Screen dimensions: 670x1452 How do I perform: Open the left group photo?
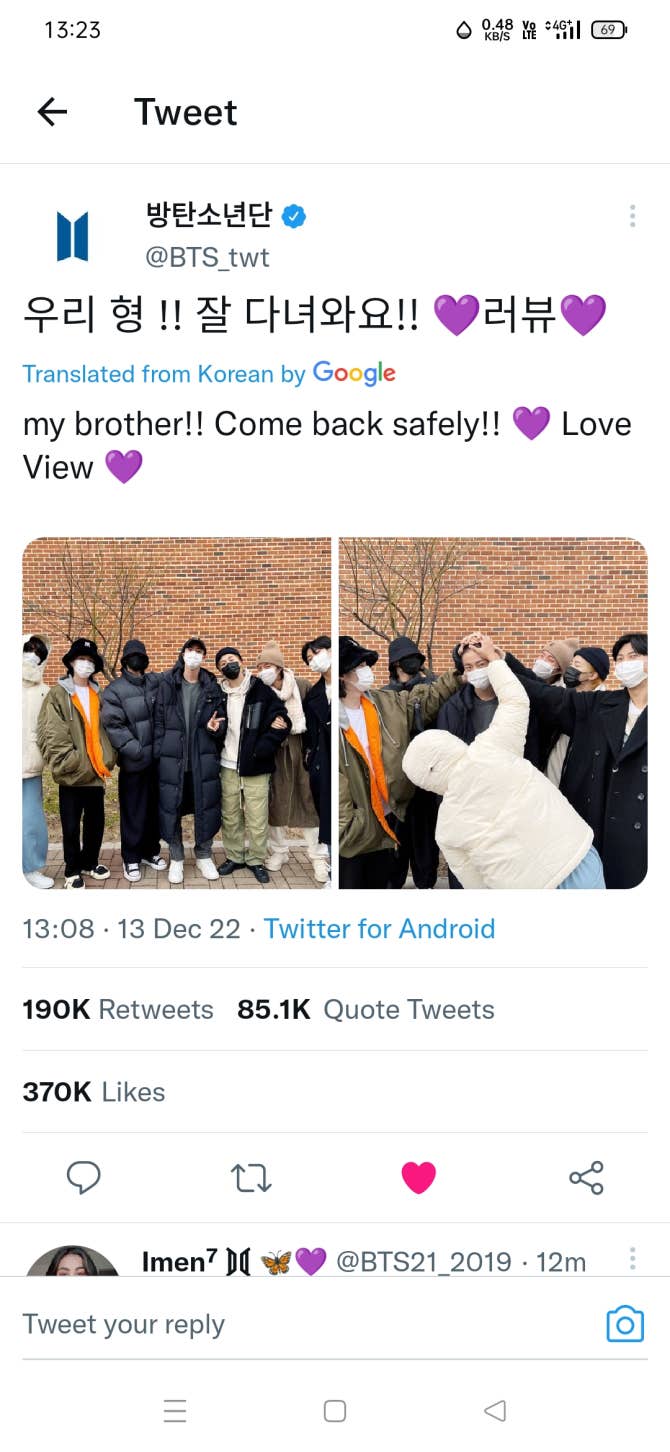(x=177, y=713)
